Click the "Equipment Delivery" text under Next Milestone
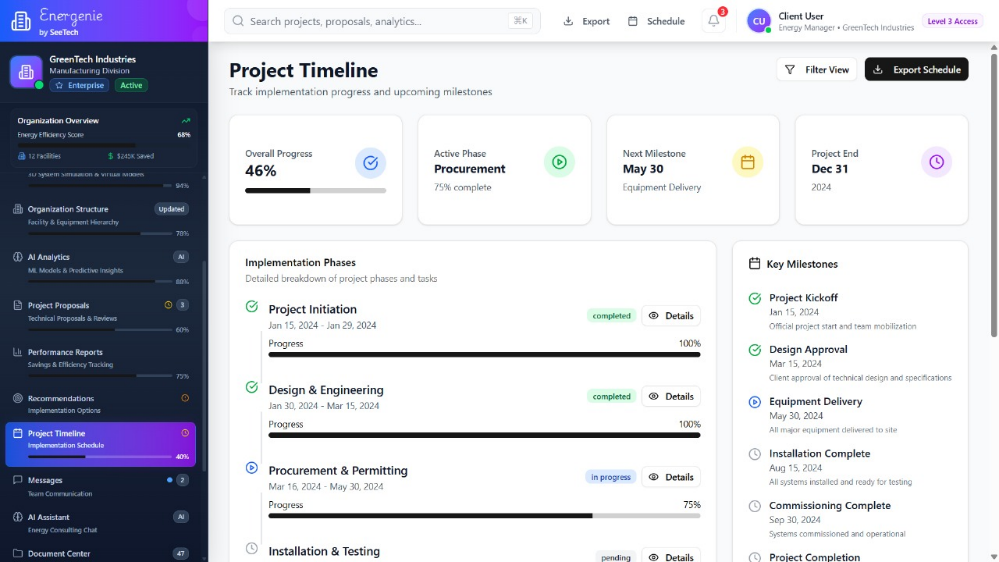The width and height of the screenshot is (999, 562). tap(661, 187)
